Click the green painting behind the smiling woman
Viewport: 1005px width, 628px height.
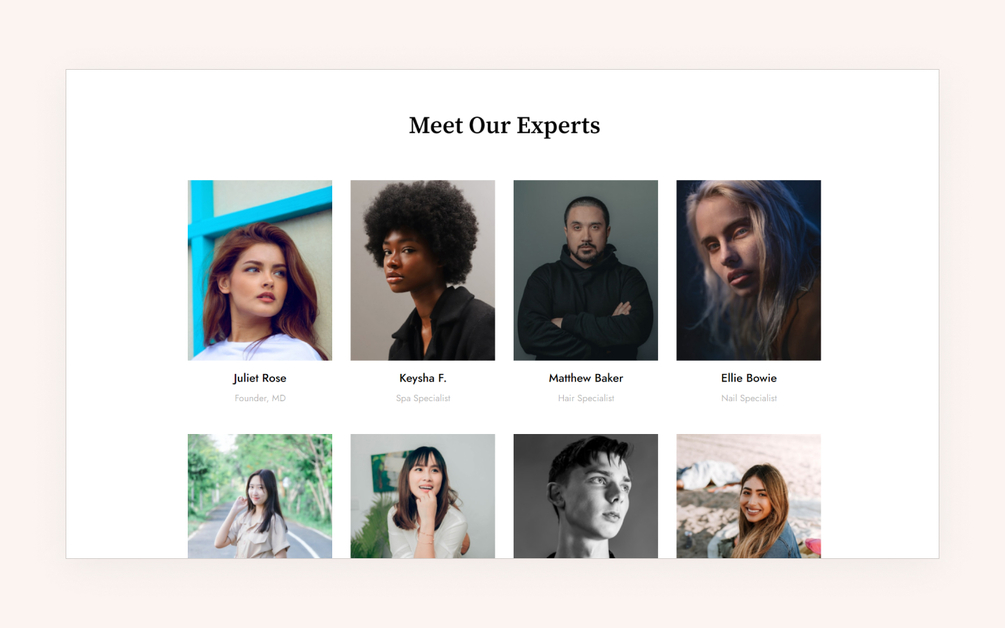point(385,471)
